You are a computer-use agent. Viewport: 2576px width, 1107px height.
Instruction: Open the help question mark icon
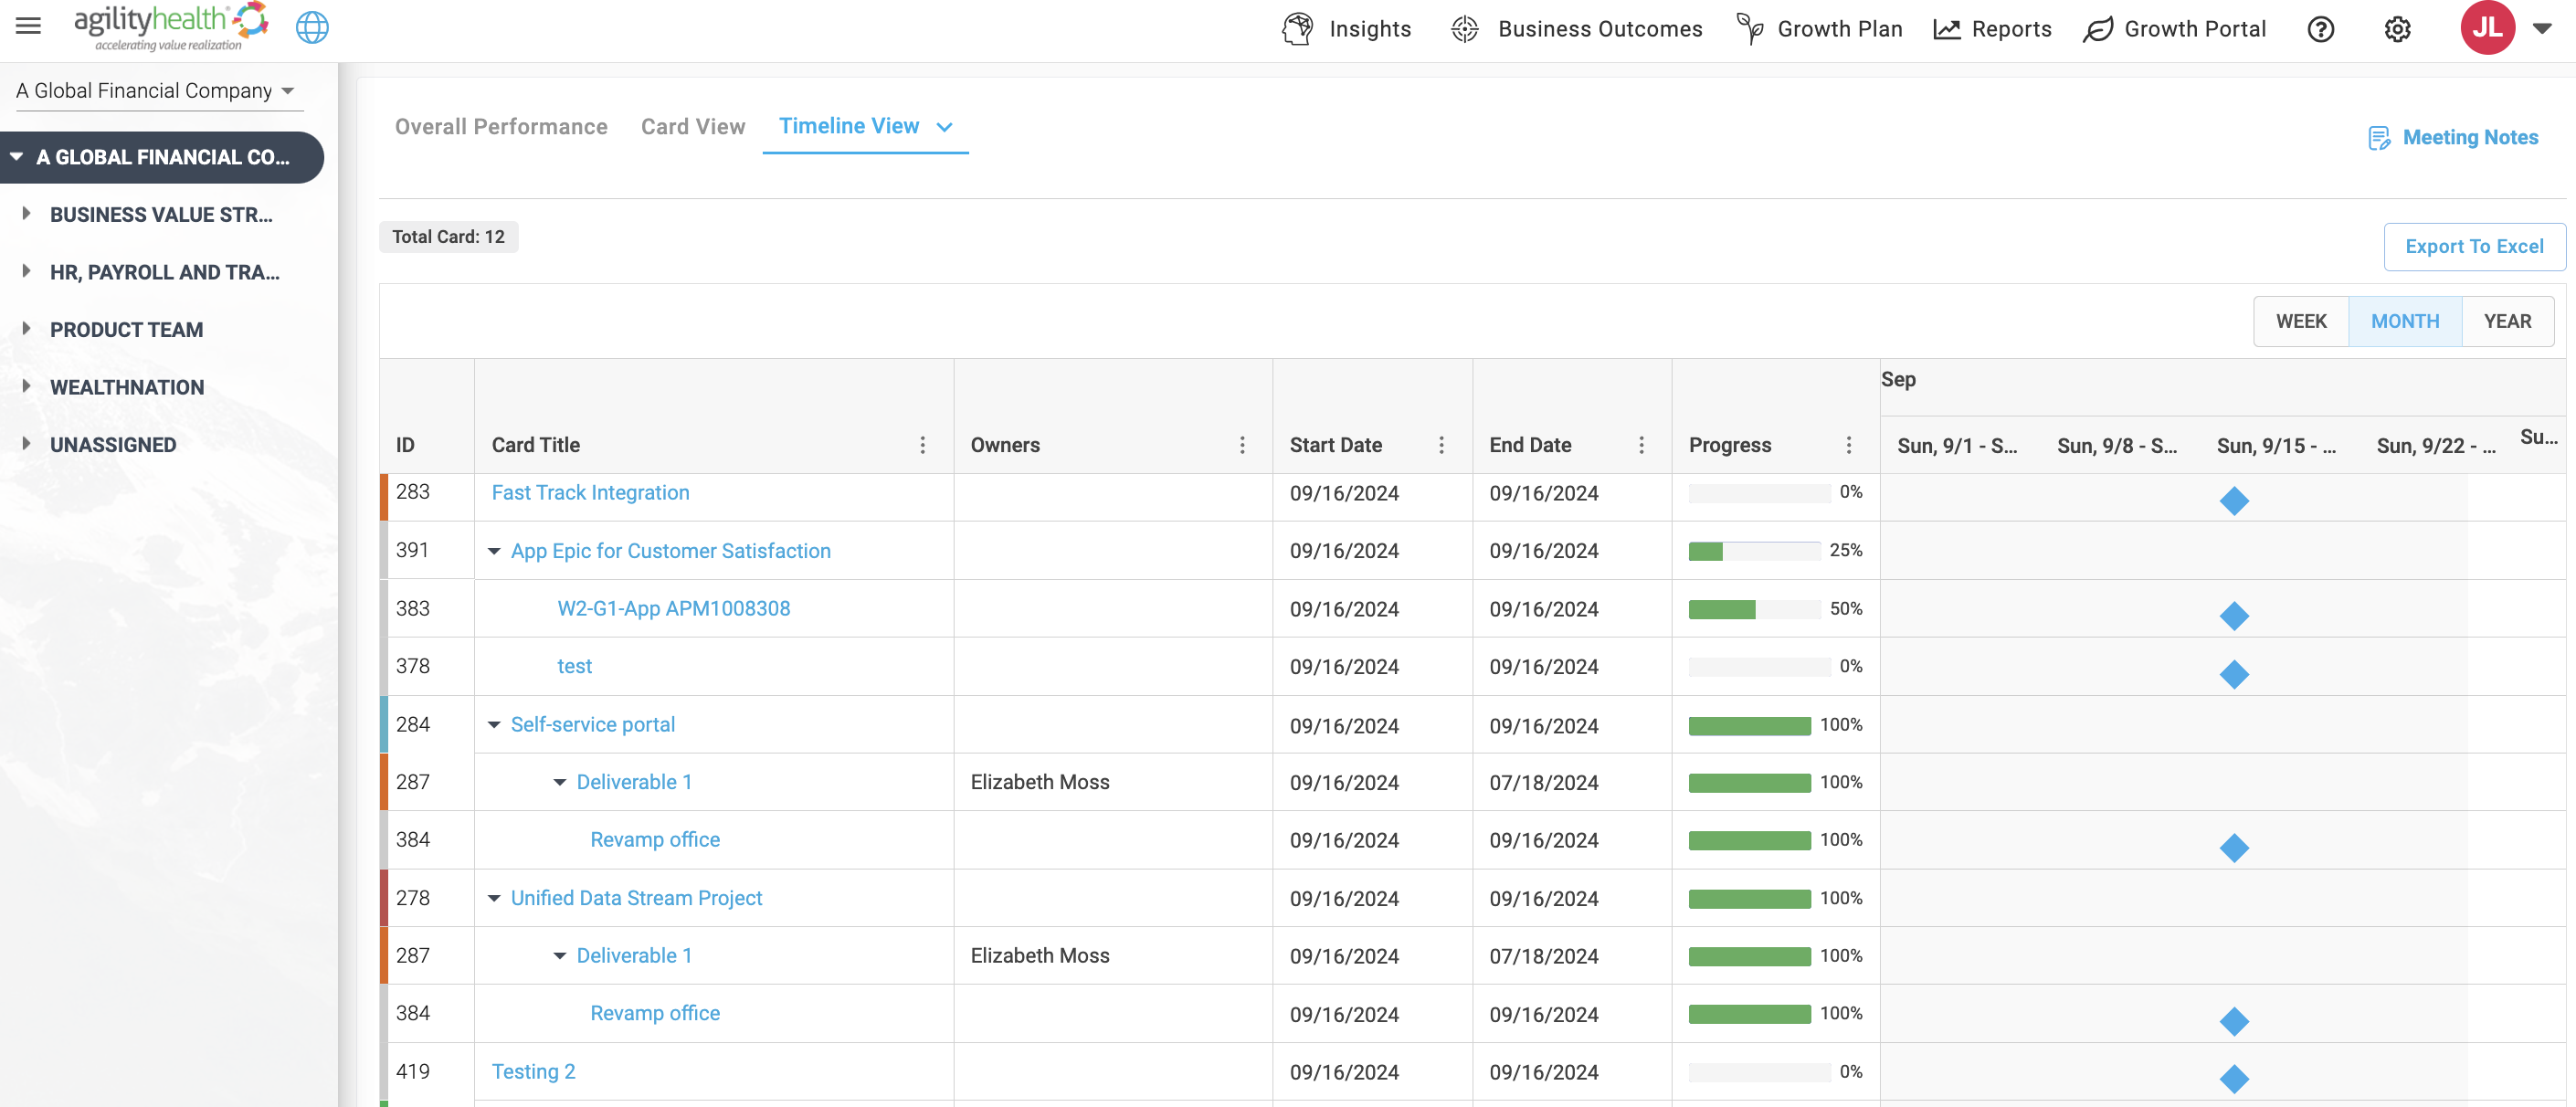[x=2320, y=29]
